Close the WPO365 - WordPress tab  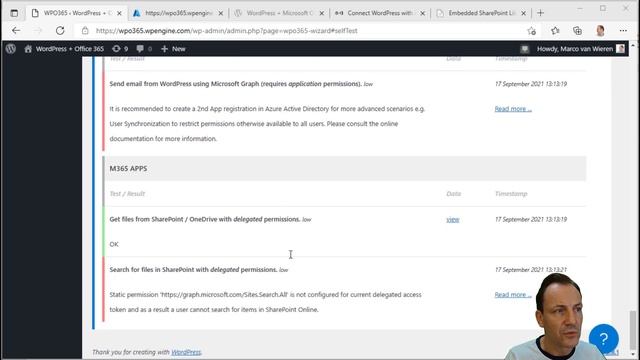[119, 13]
